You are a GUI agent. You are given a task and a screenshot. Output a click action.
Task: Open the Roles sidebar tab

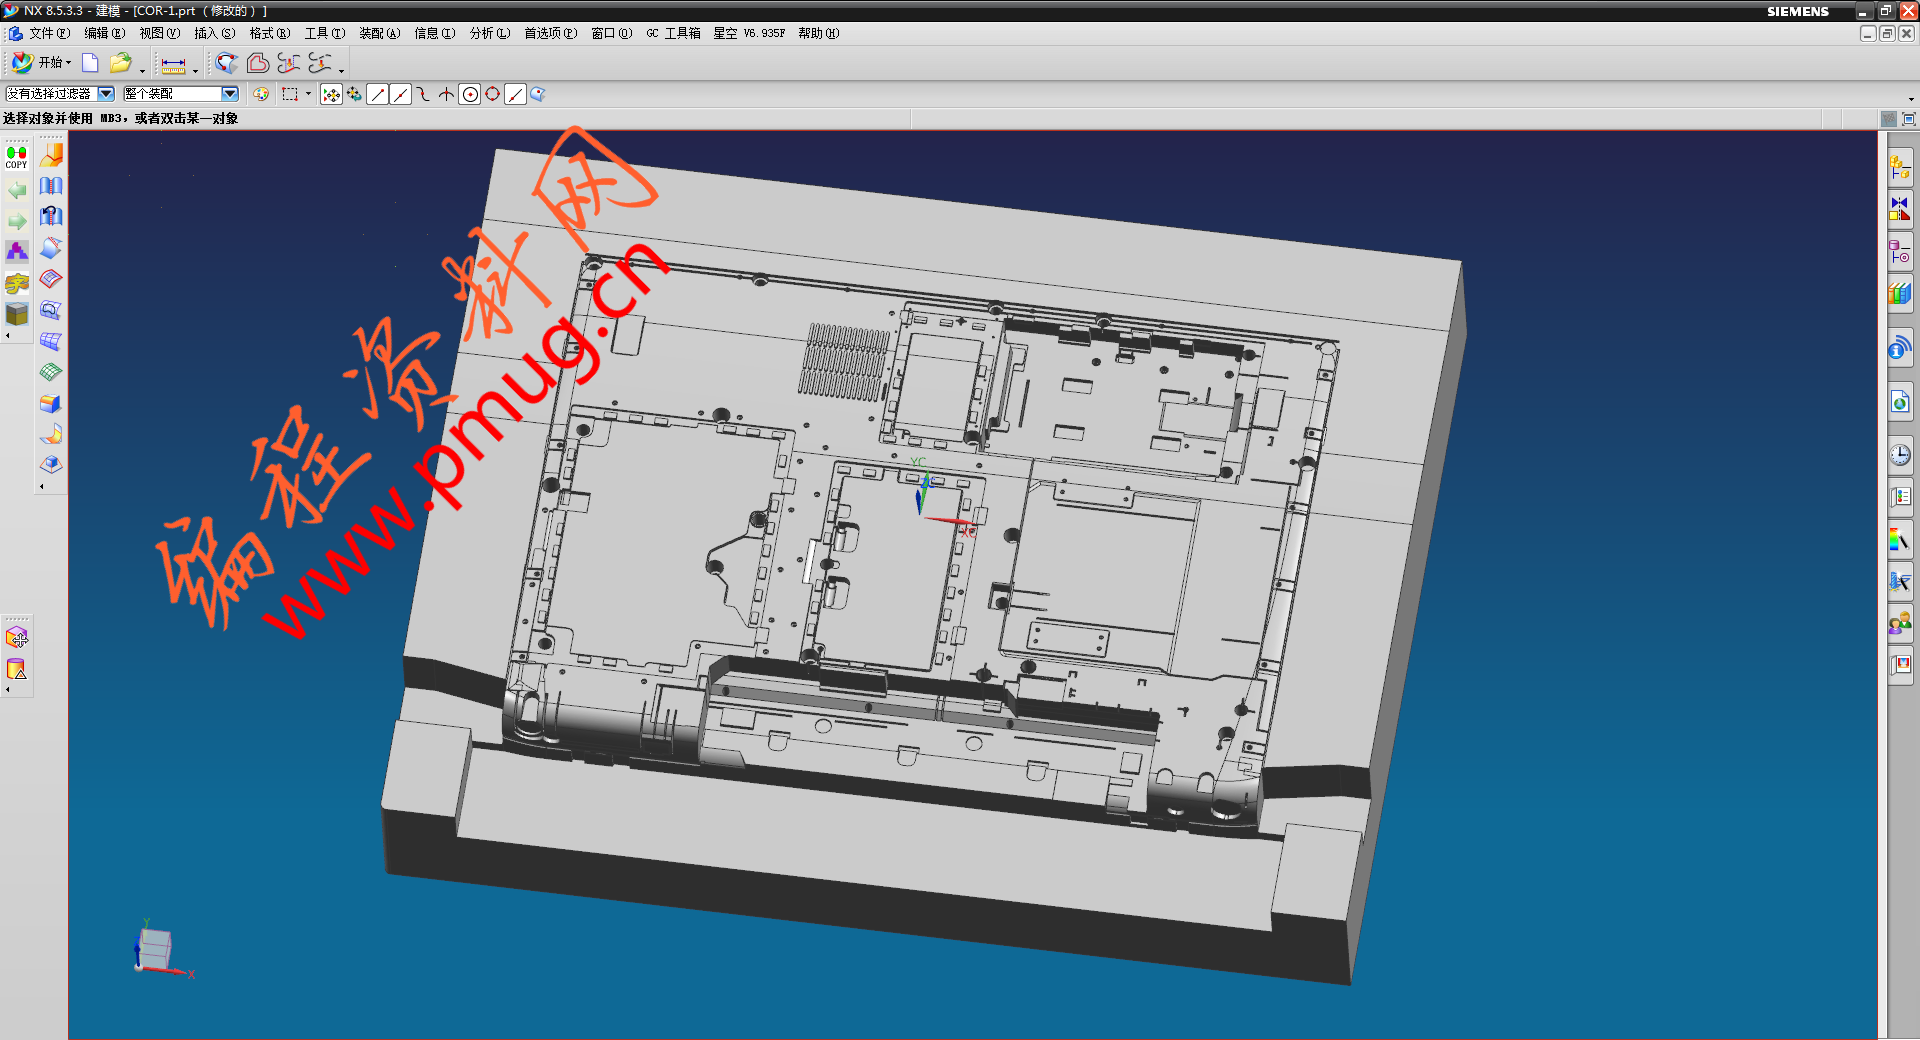point(1900,625)
